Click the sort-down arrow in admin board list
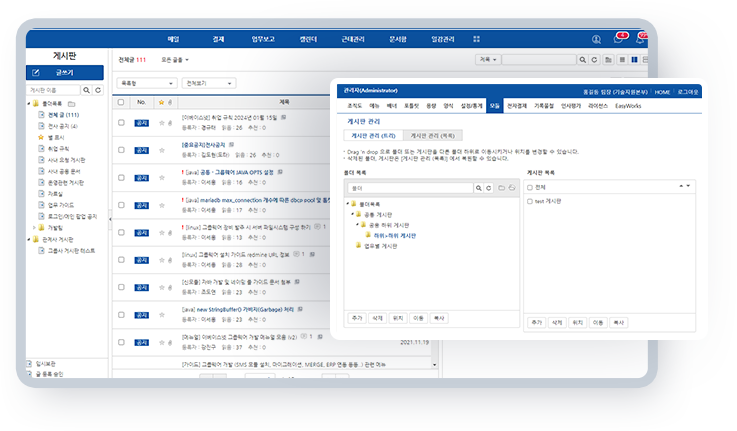 (x=689, y=187)
